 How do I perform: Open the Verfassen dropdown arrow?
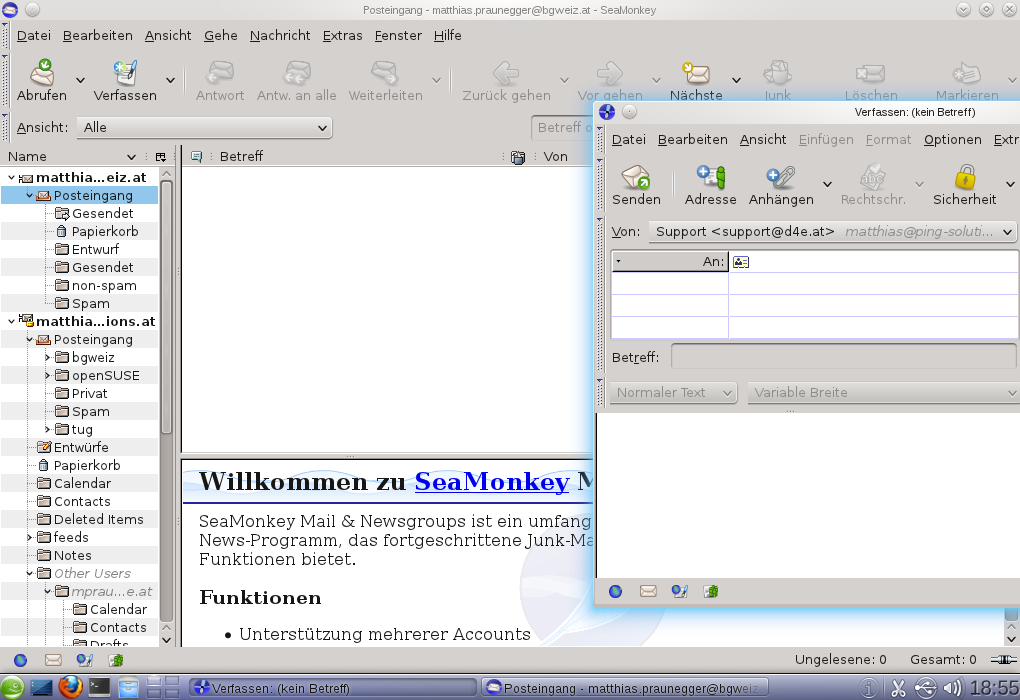click(x=170, y=80)
